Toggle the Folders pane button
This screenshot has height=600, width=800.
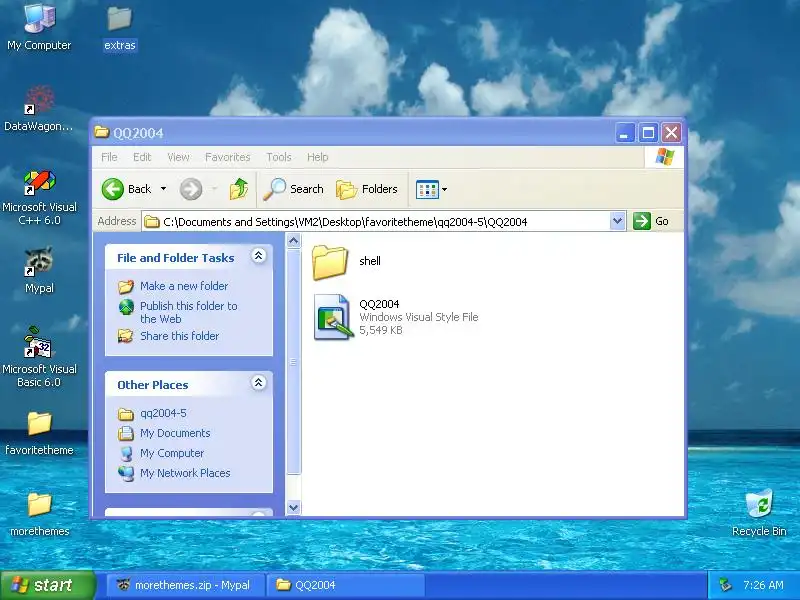point(367,189)
